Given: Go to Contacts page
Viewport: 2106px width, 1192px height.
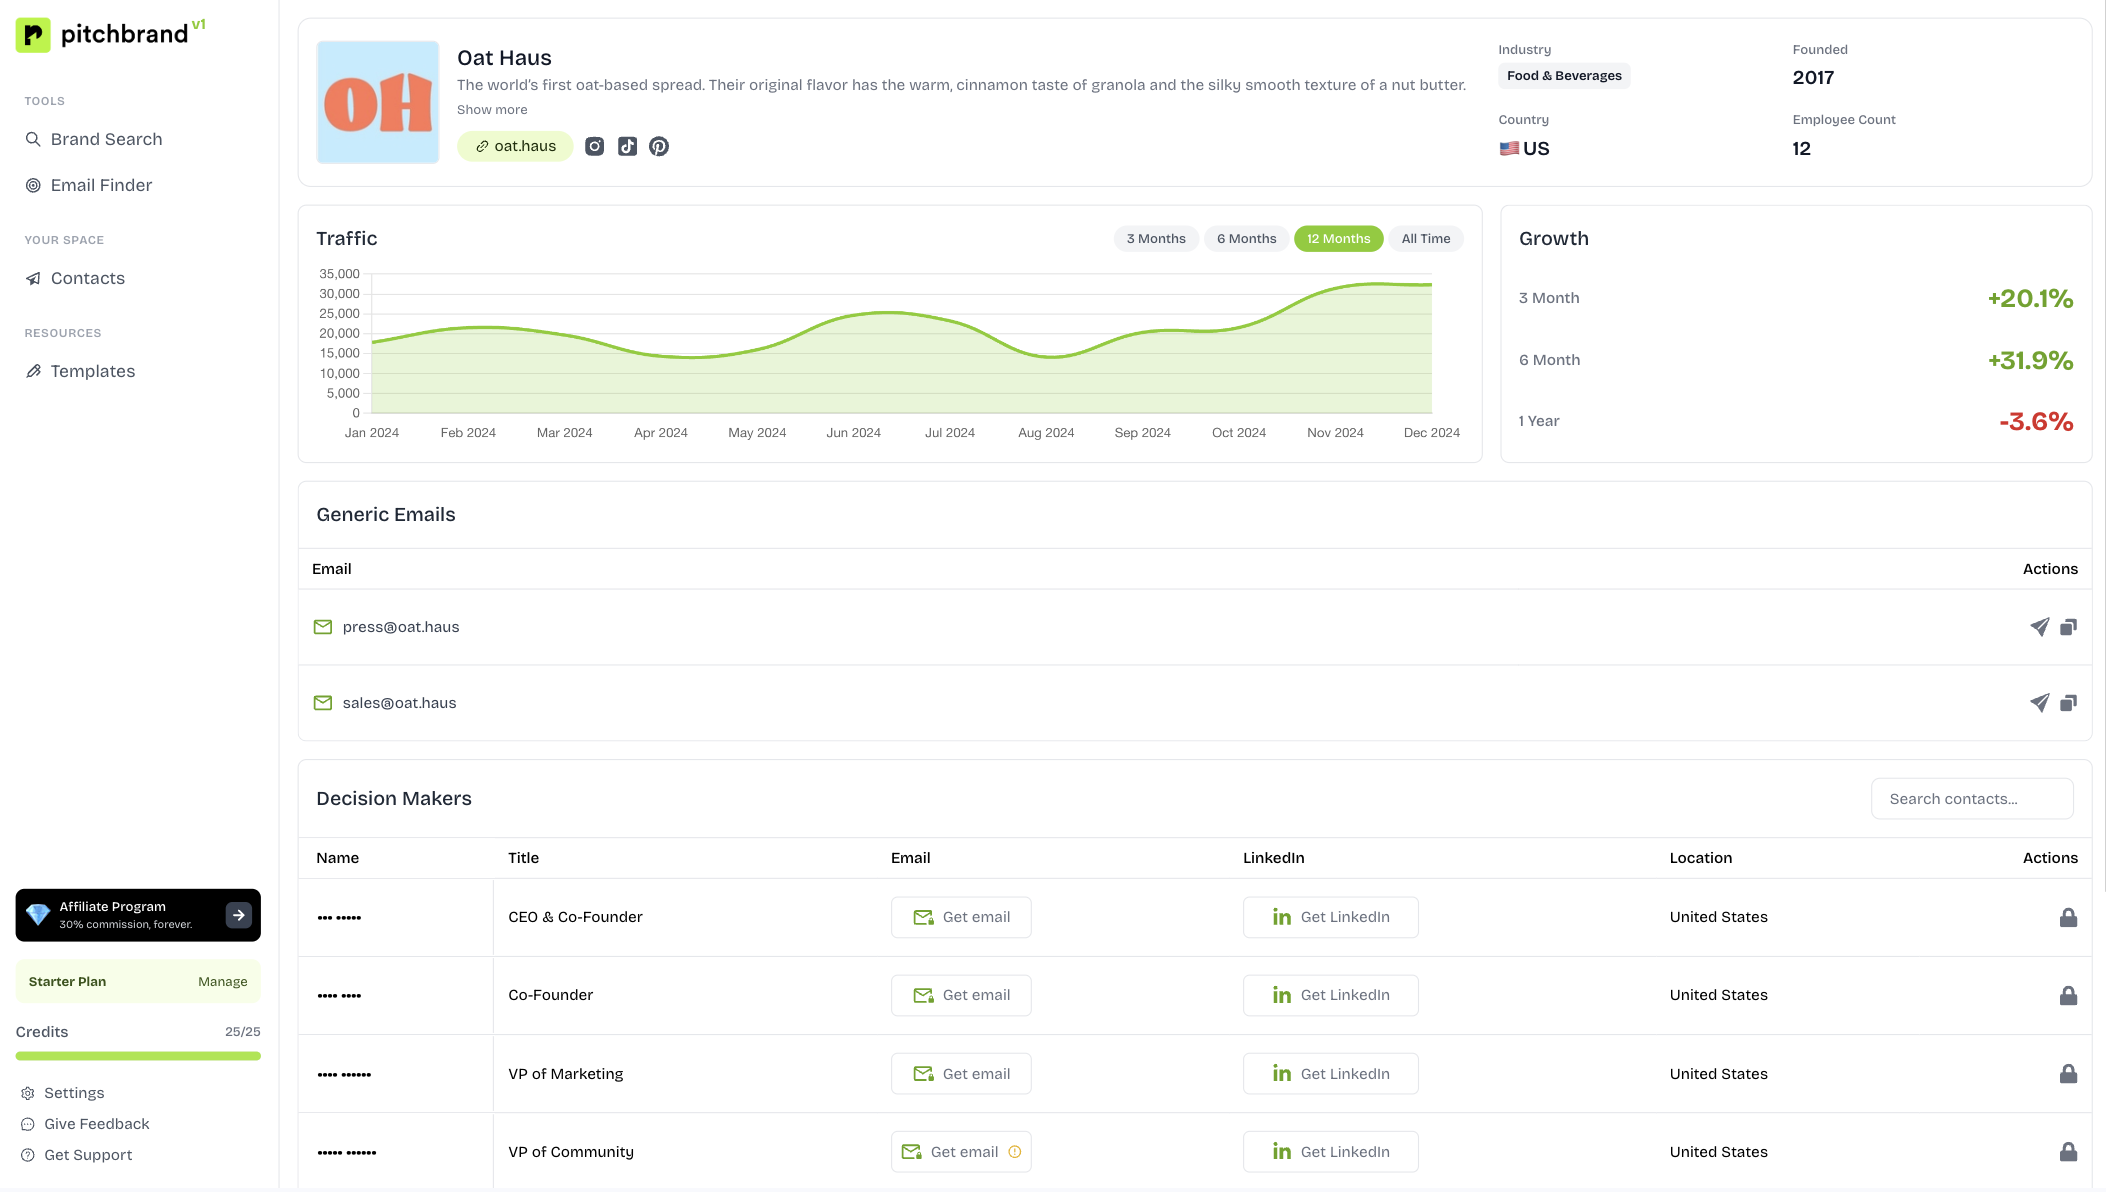Looking at the screenshot, I should click(75, 278).
